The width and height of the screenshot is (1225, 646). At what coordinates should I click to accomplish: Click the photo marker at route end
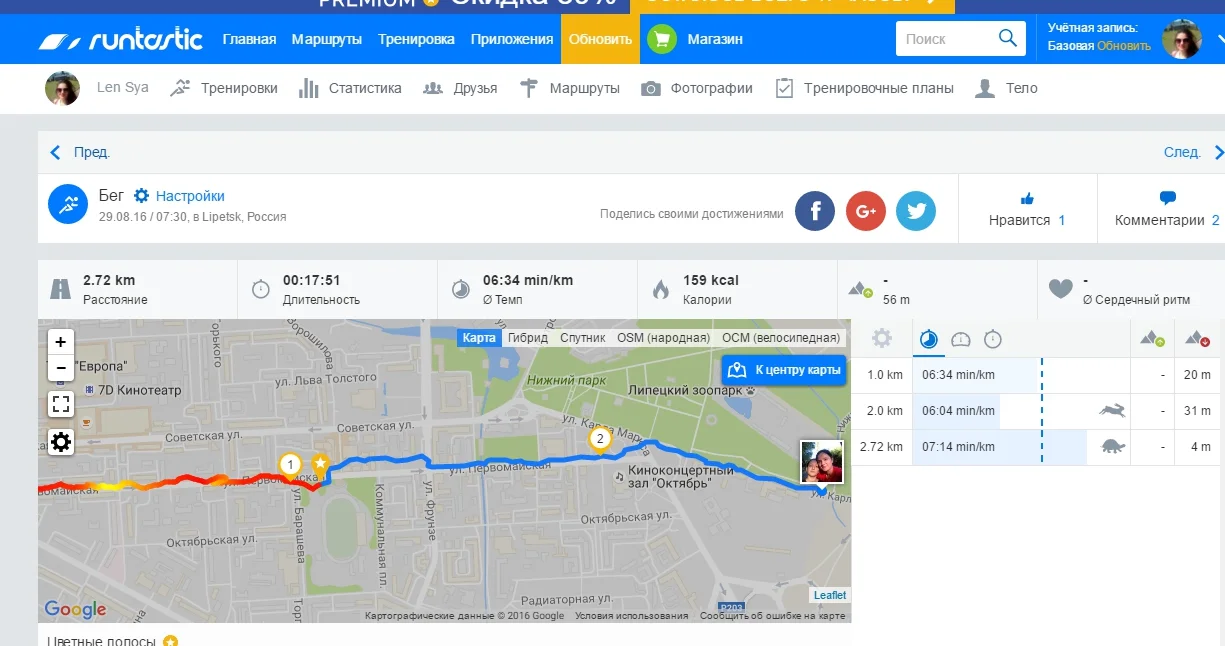(x=821, y=462)
